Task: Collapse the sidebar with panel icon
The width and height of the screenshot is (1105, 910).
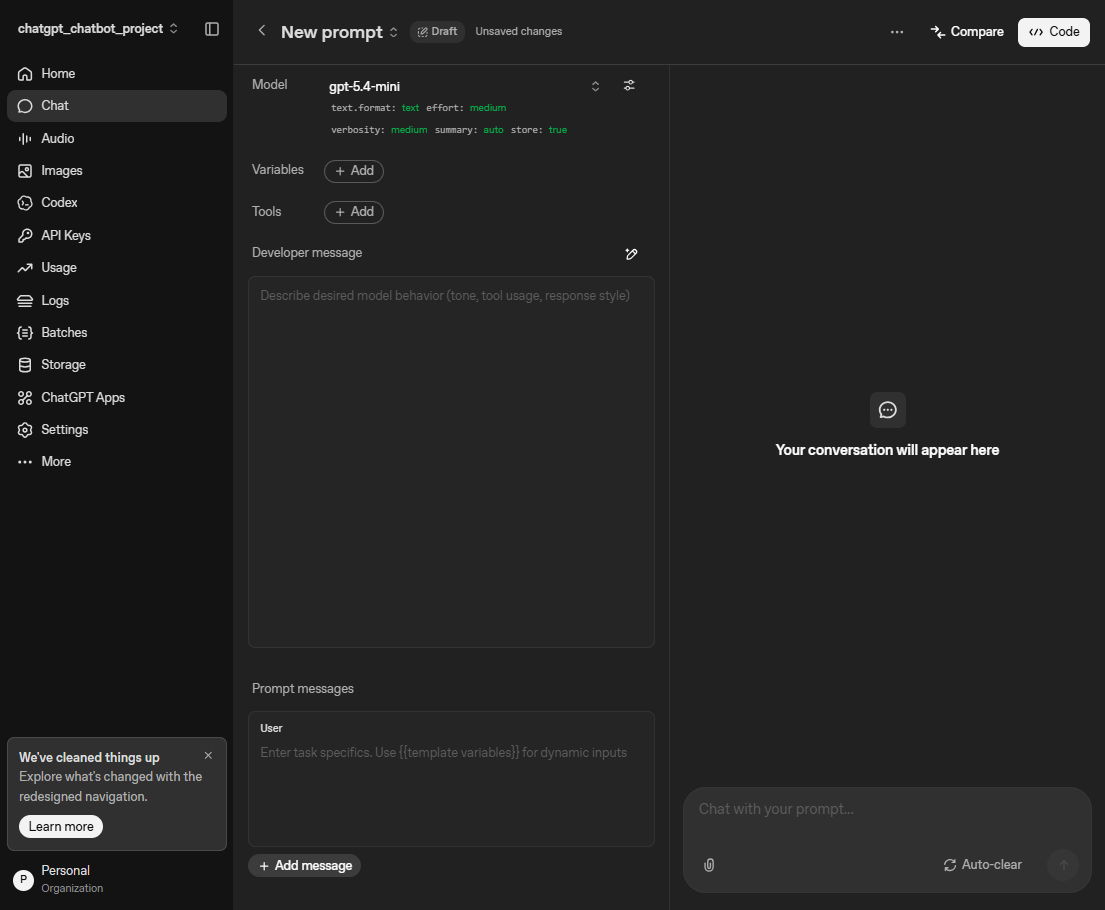Action: click(212, 29)
